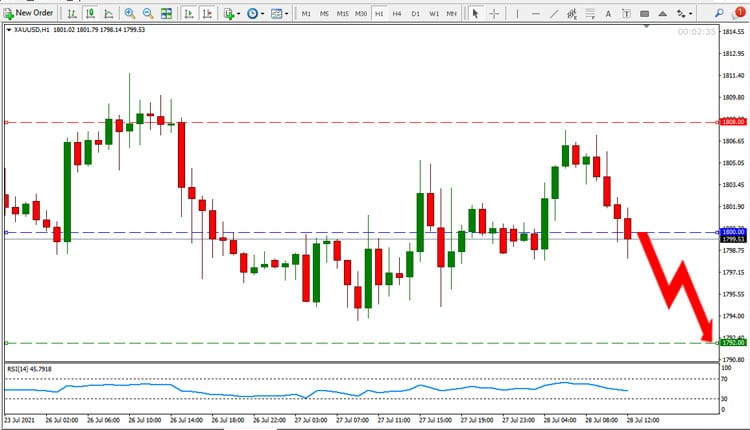The height and width of the screenshot is (430, 750).
Task: Switch to bar chart display
Action: pos(71,13)
